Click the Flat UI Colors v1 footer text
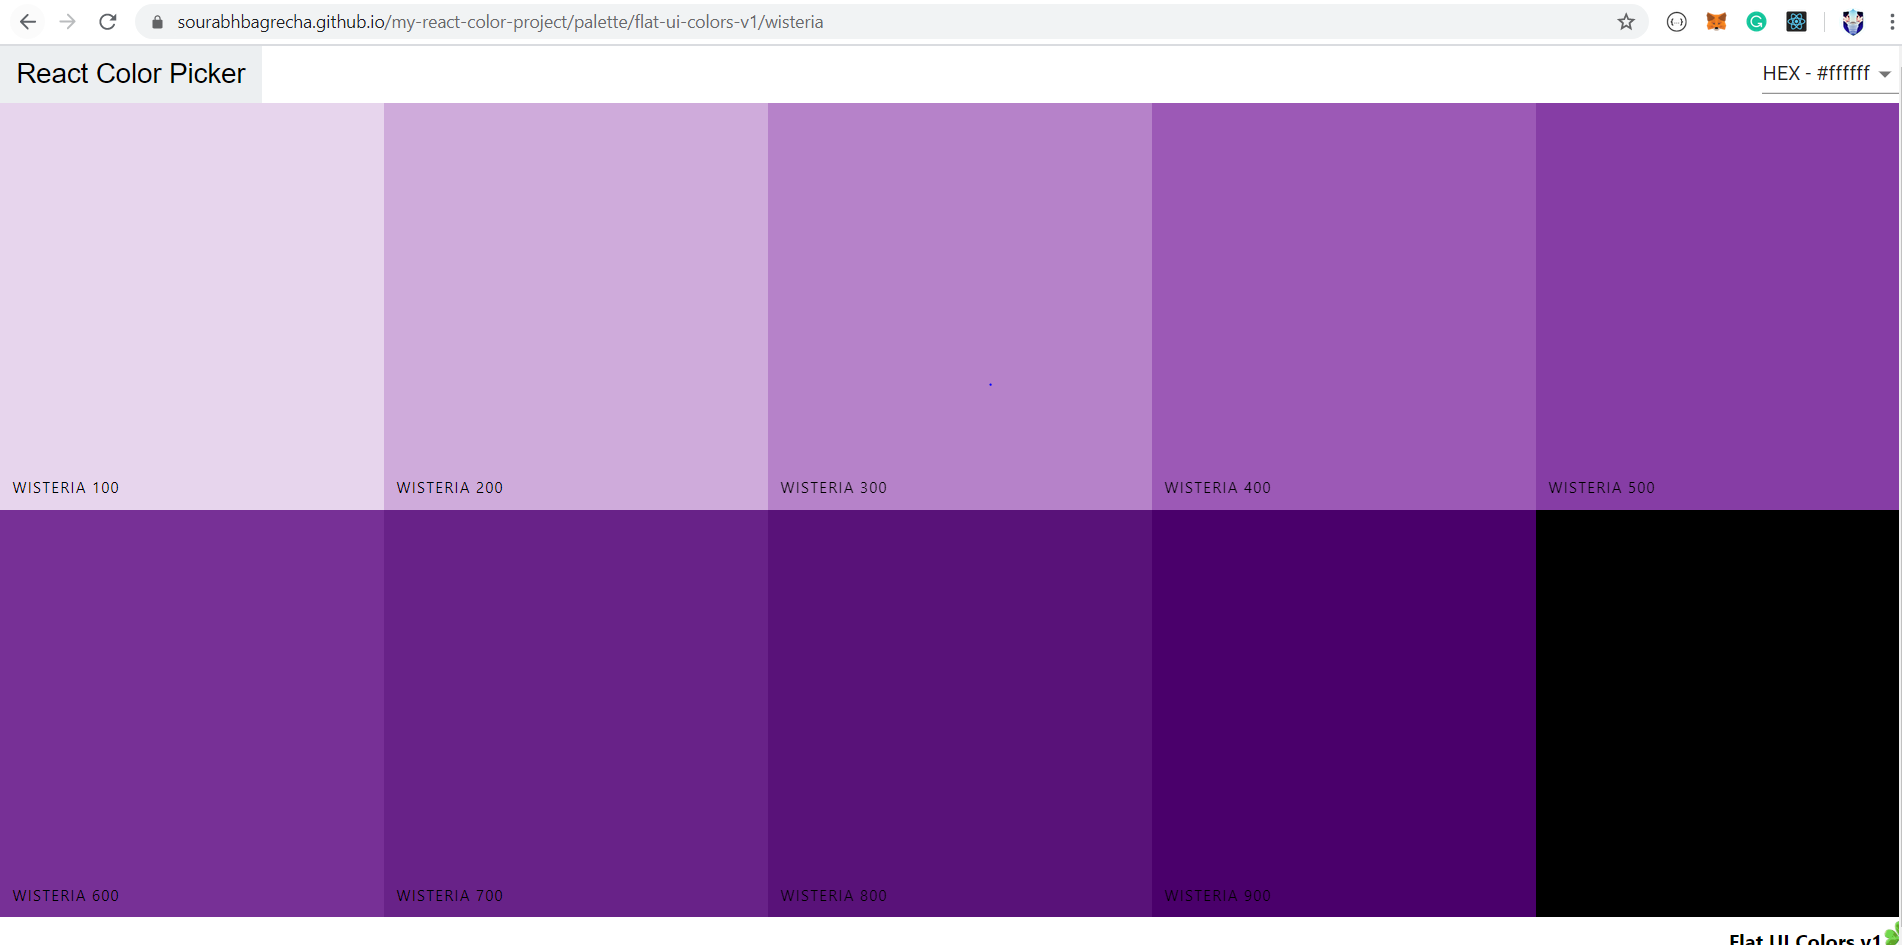This screenshot has width=1902, height=945. click(x=1804, y=938)
